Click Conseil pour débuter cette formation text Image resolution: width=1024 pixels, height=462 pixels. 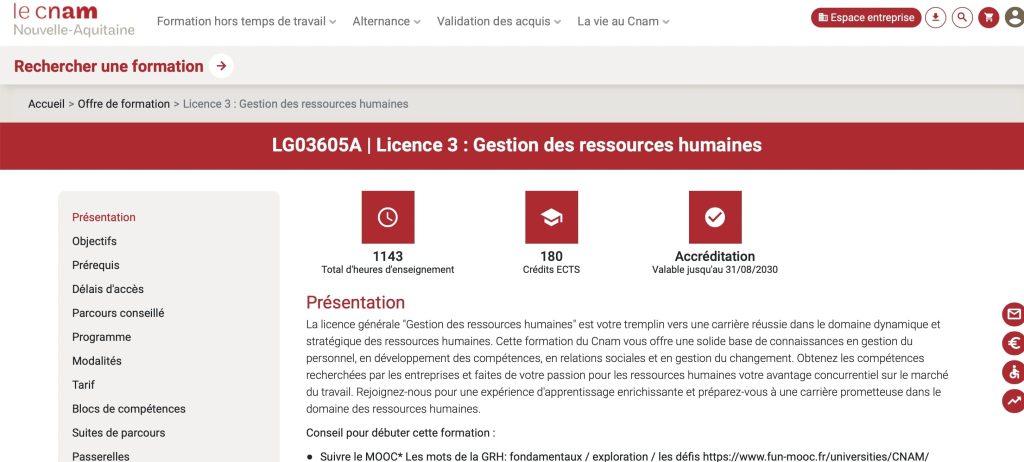tap(400, 433)
